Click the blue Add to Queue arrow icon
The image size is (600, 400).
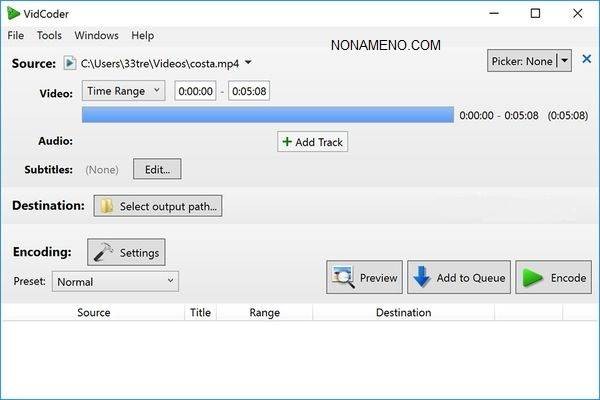coord(420,277)
